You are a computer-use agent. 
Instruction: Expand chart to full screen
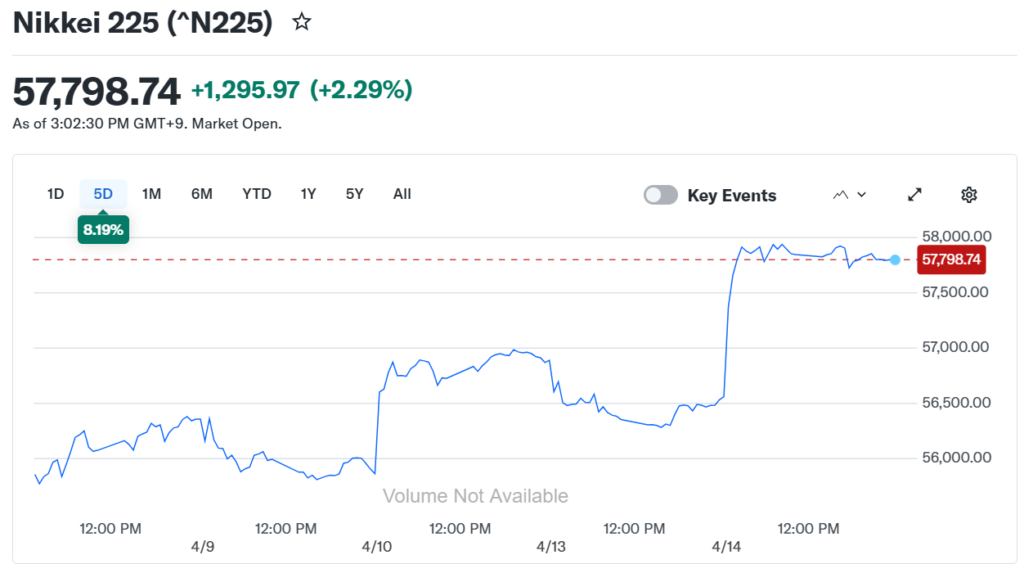pyautogui.click(x=915, y=195)
